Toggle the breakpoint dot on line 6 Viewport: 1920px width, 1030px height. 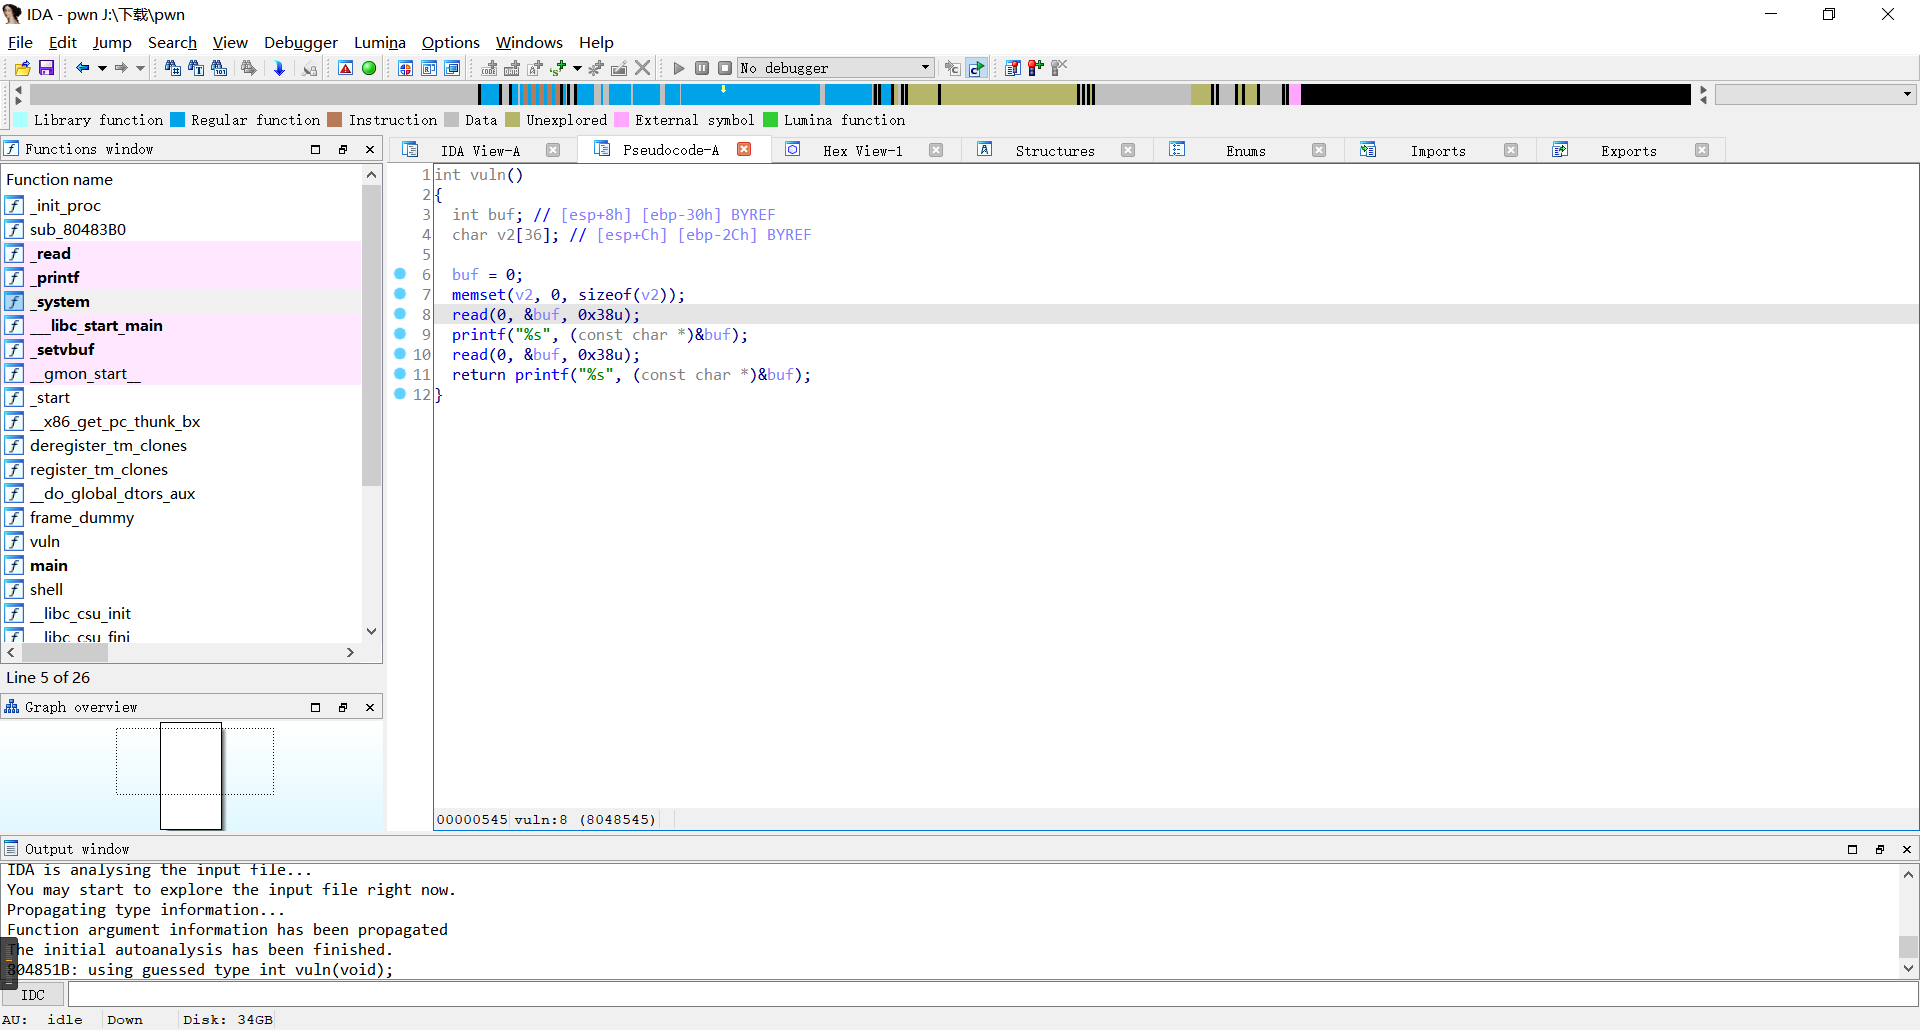(400, 274)
